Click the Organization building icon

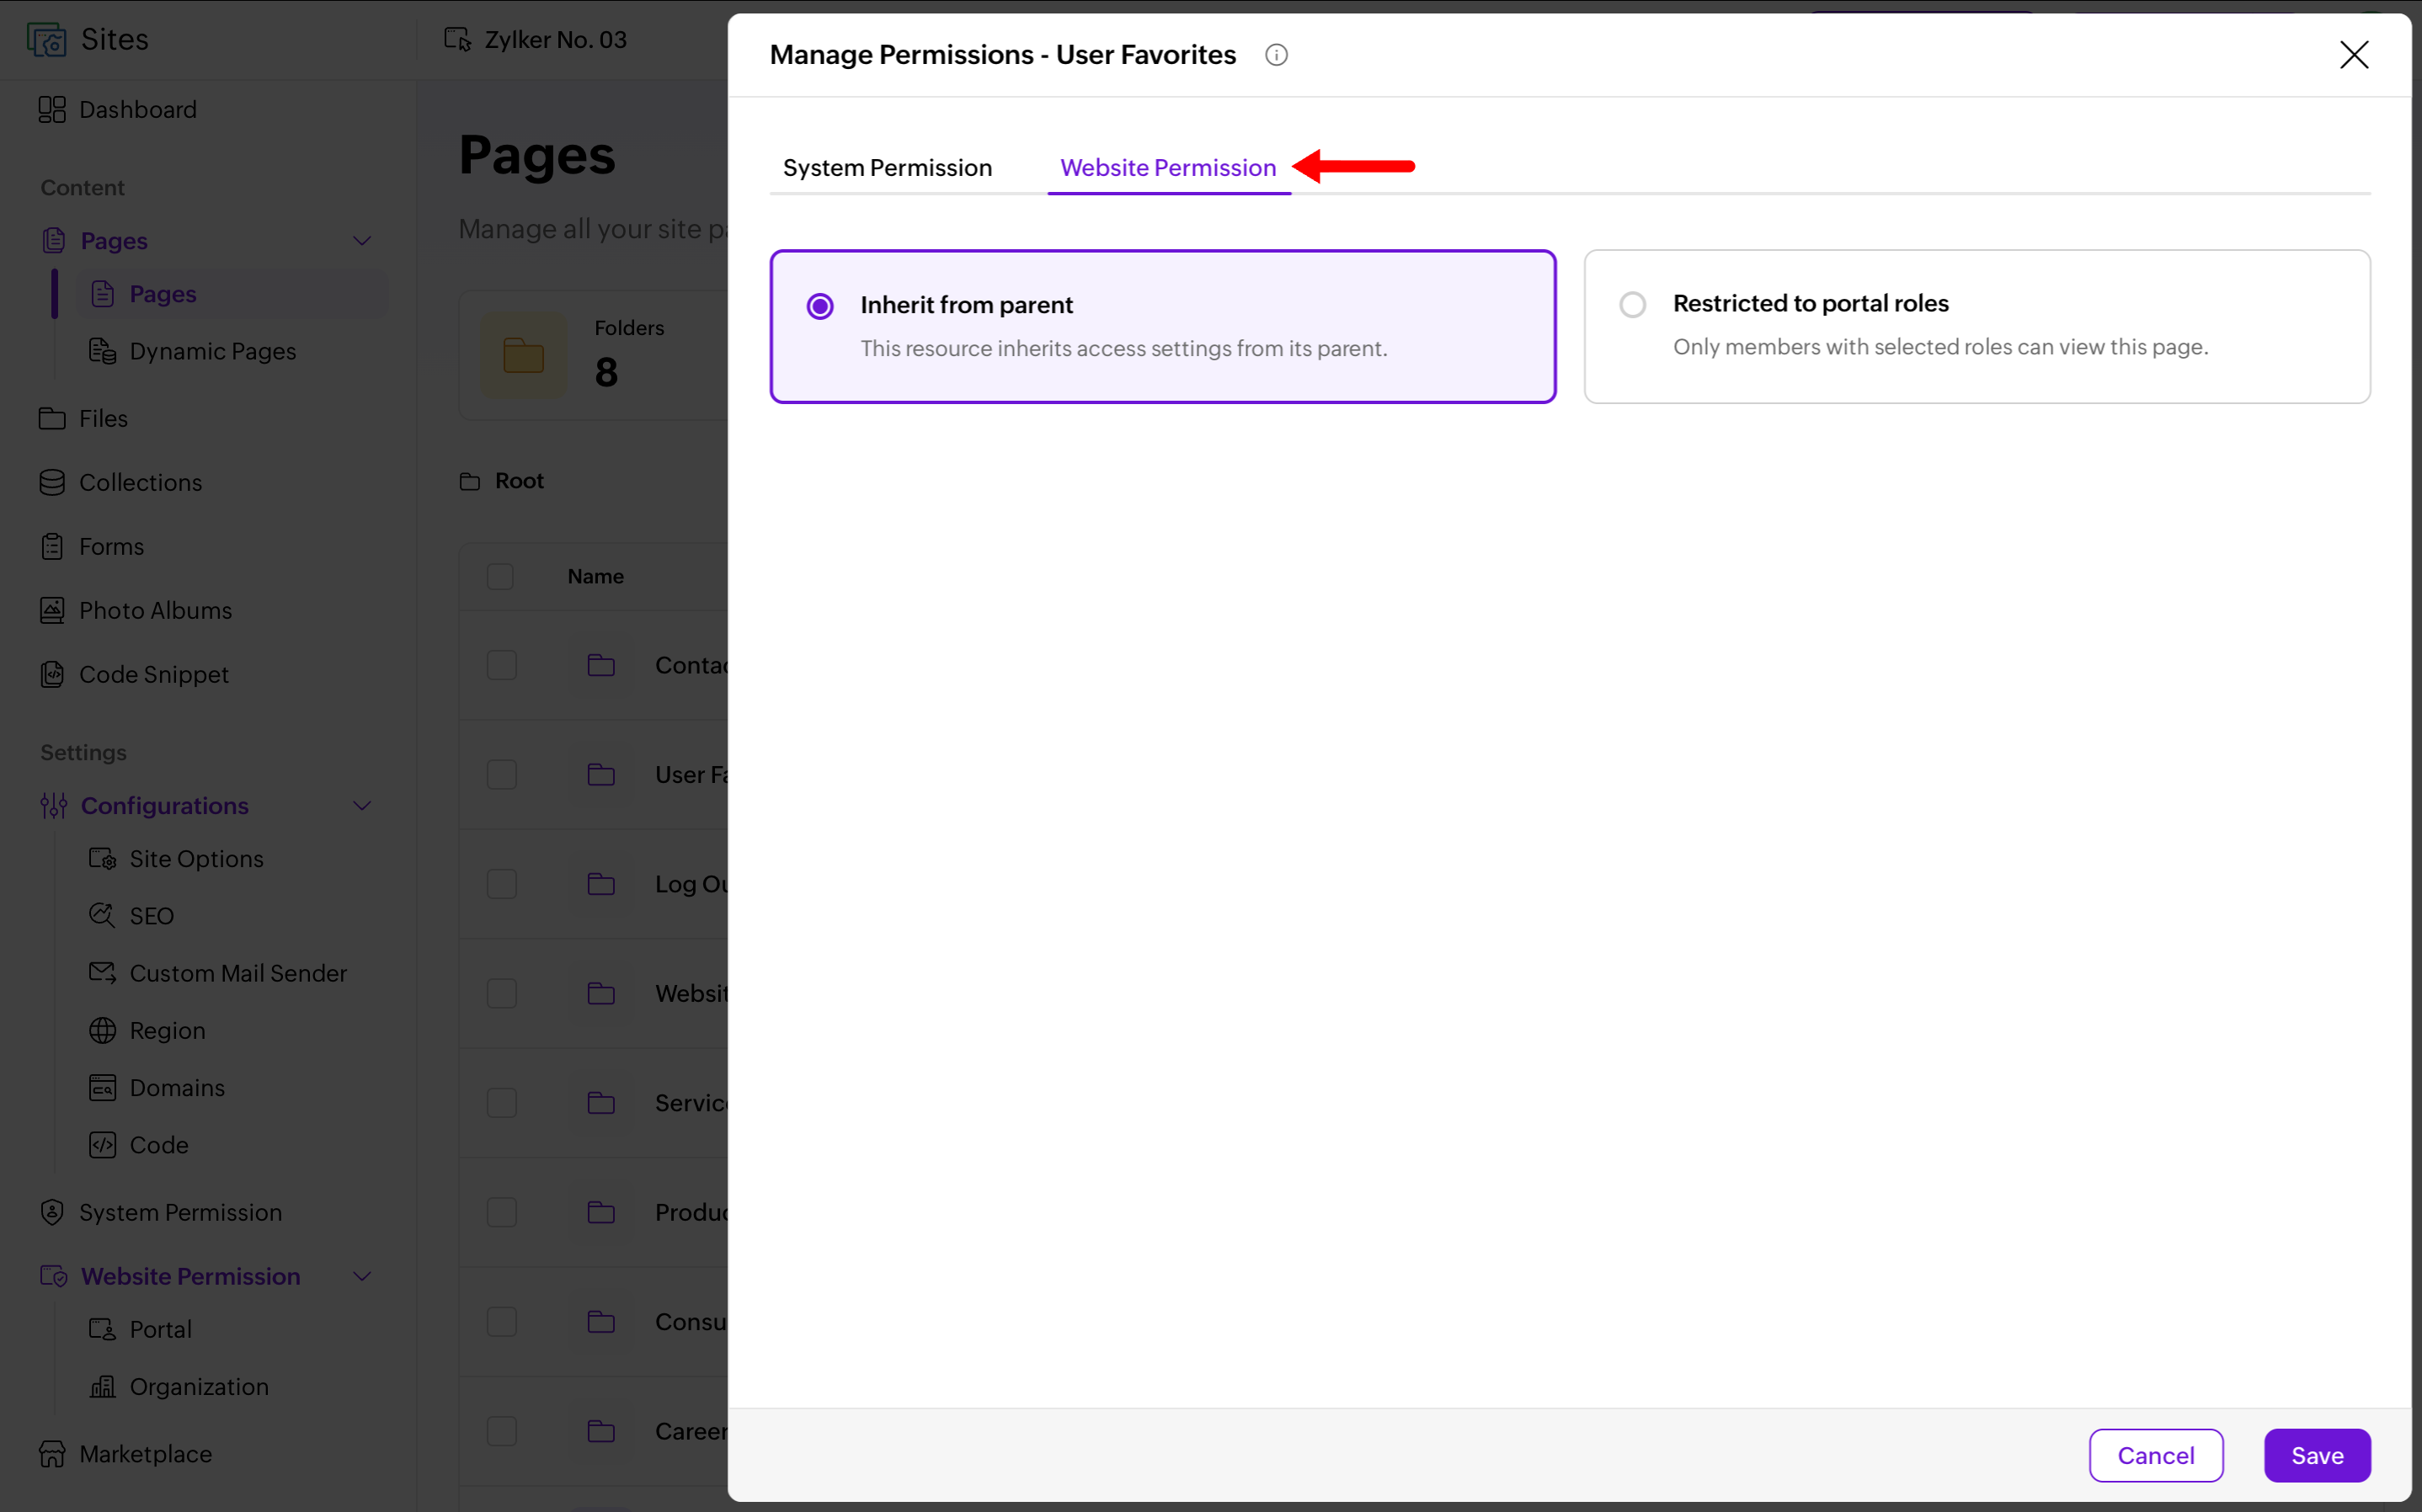coord(103,1386)
